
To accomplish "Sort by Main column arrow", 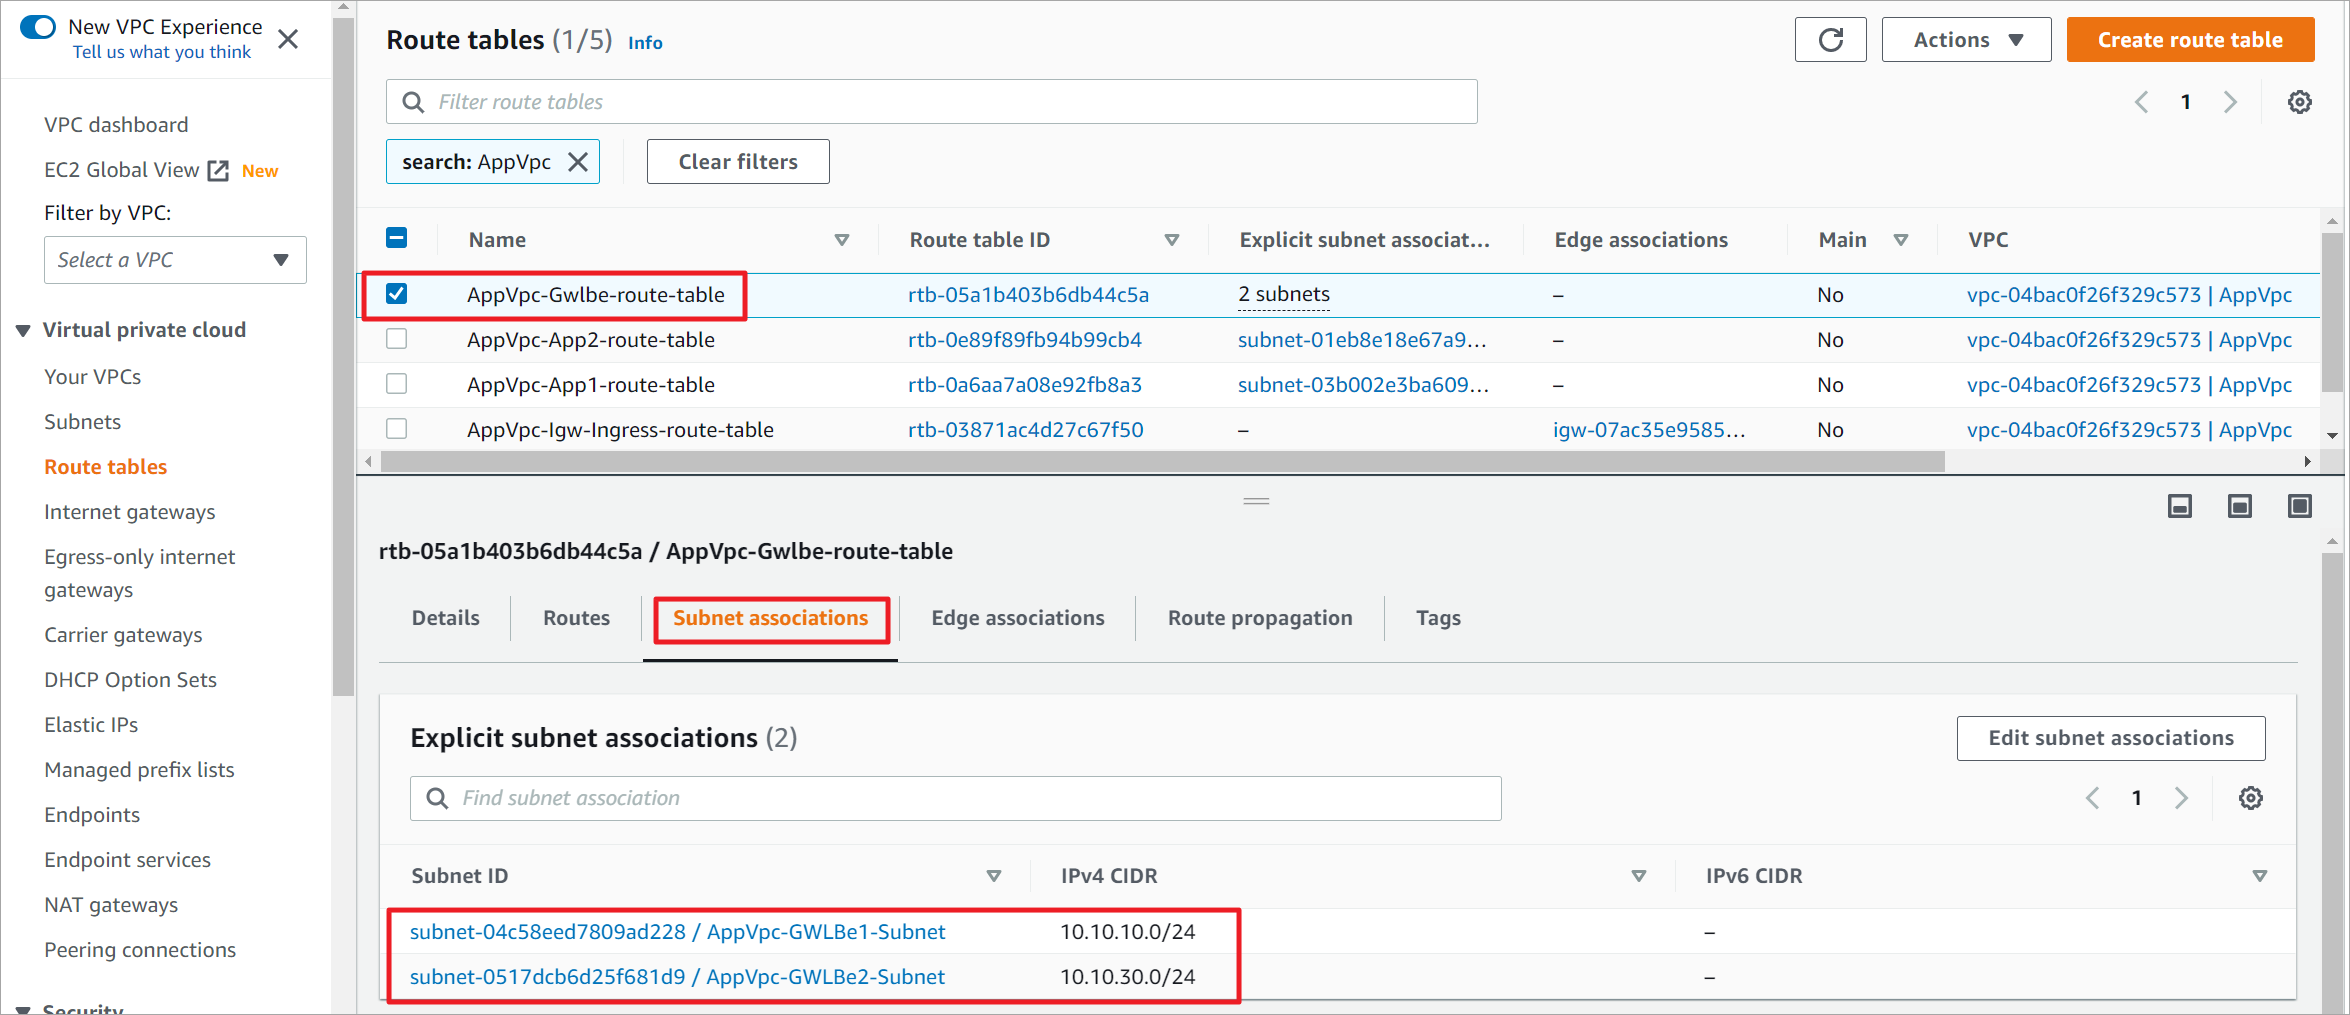I will coord(1901,240).
